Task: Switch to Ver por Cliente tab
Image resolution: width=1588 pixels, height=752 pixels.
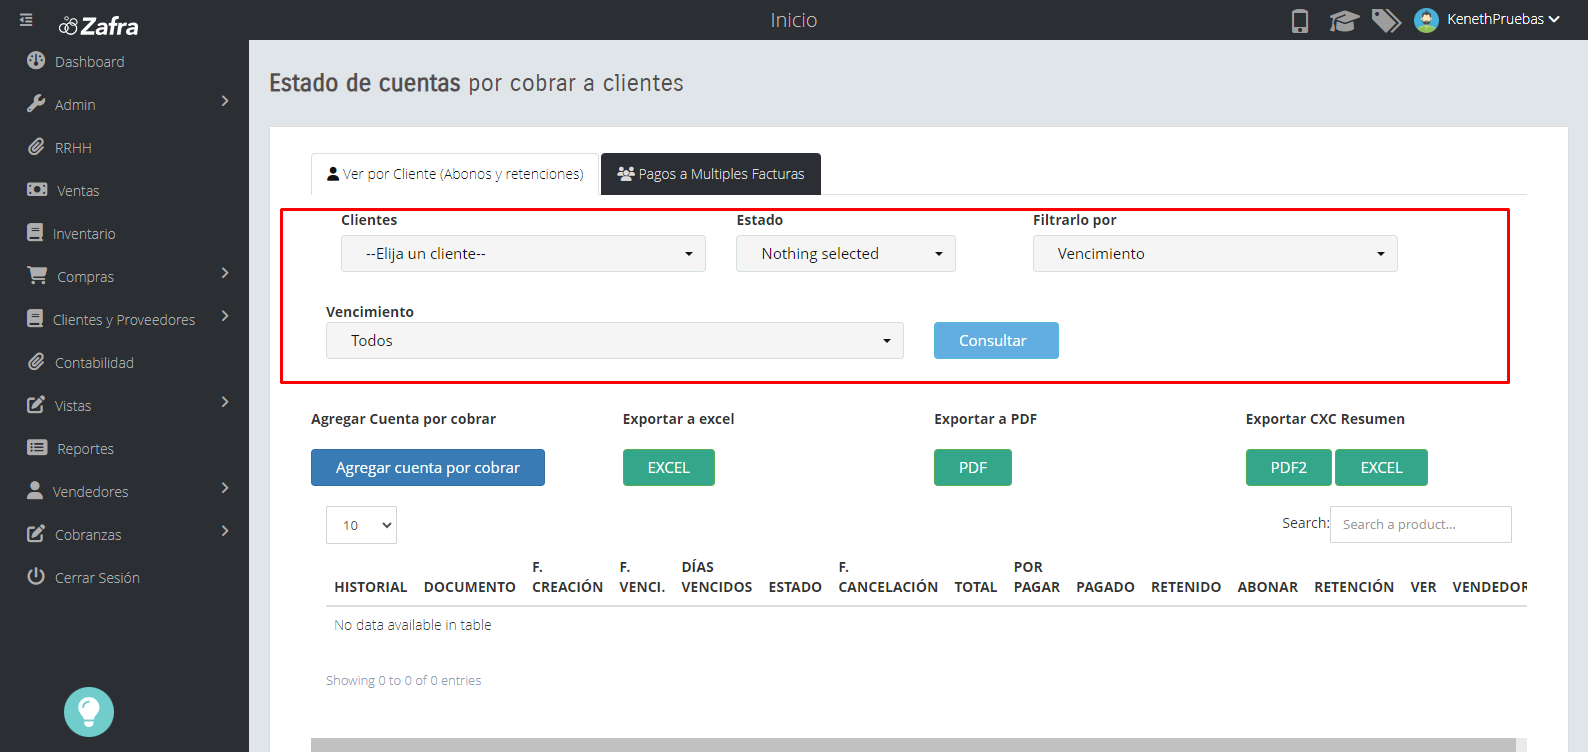Action: pos(455,174)
